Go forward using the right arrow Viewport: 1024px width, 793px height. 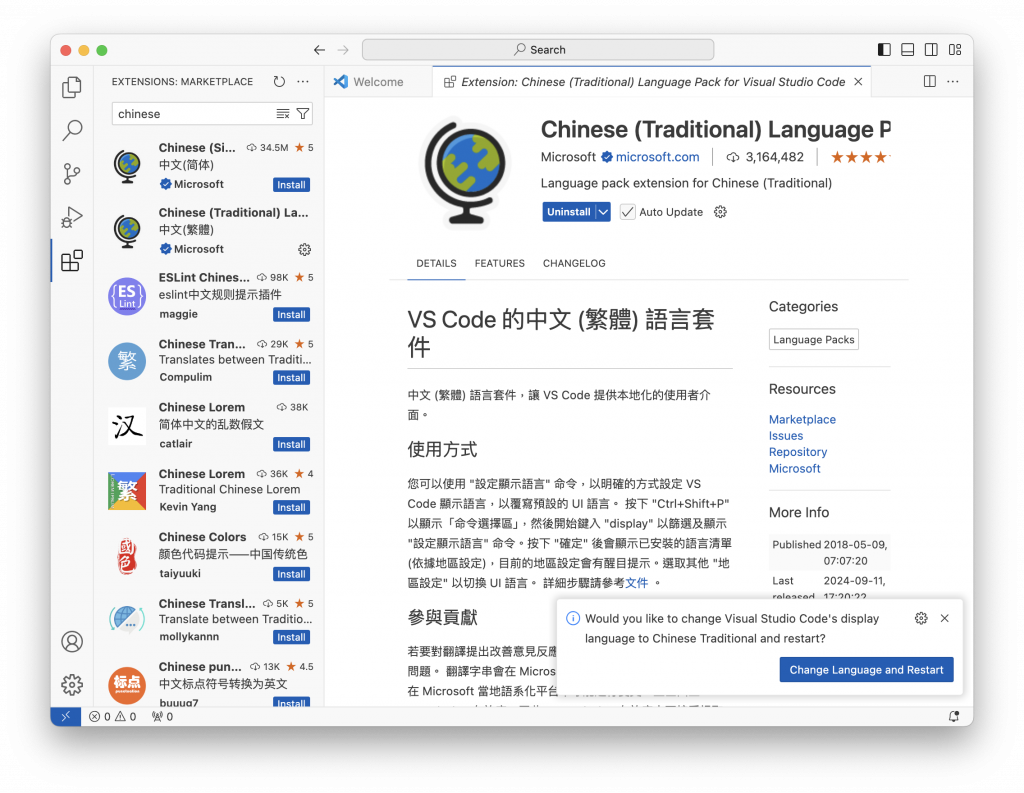343,50
